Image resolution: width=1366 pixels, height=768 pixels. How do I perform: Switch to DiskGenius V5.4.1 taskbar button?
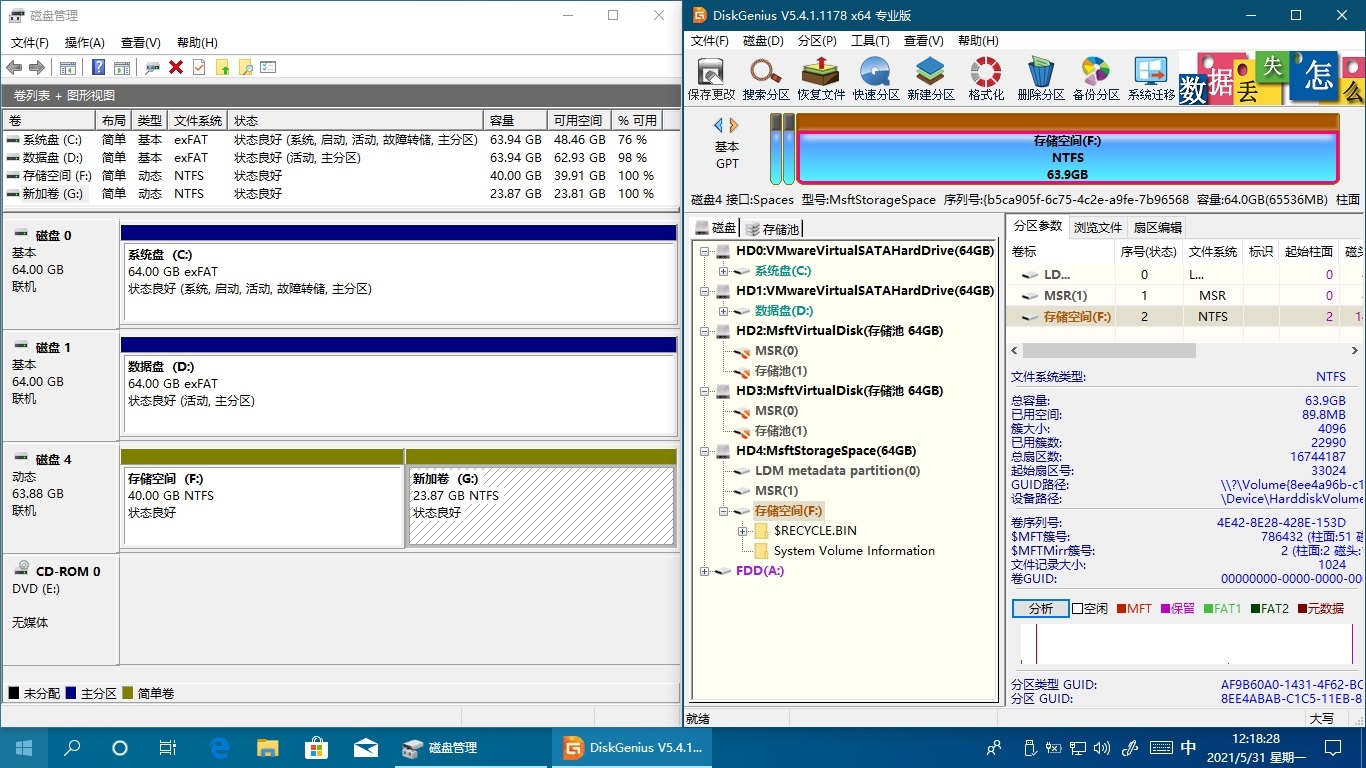[x=633, y=747]
